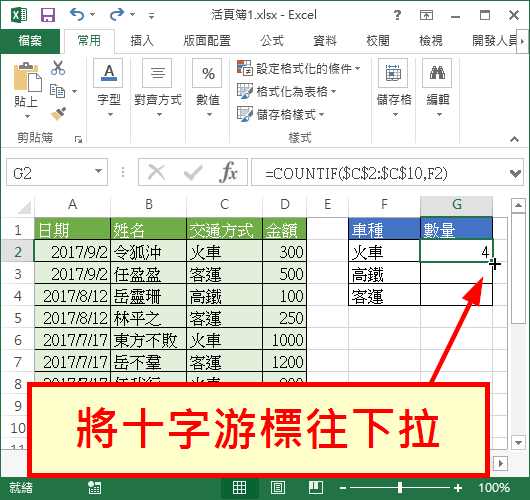
Task: Expand the Undo history dropdown arrow
Action: click(93, 15)
